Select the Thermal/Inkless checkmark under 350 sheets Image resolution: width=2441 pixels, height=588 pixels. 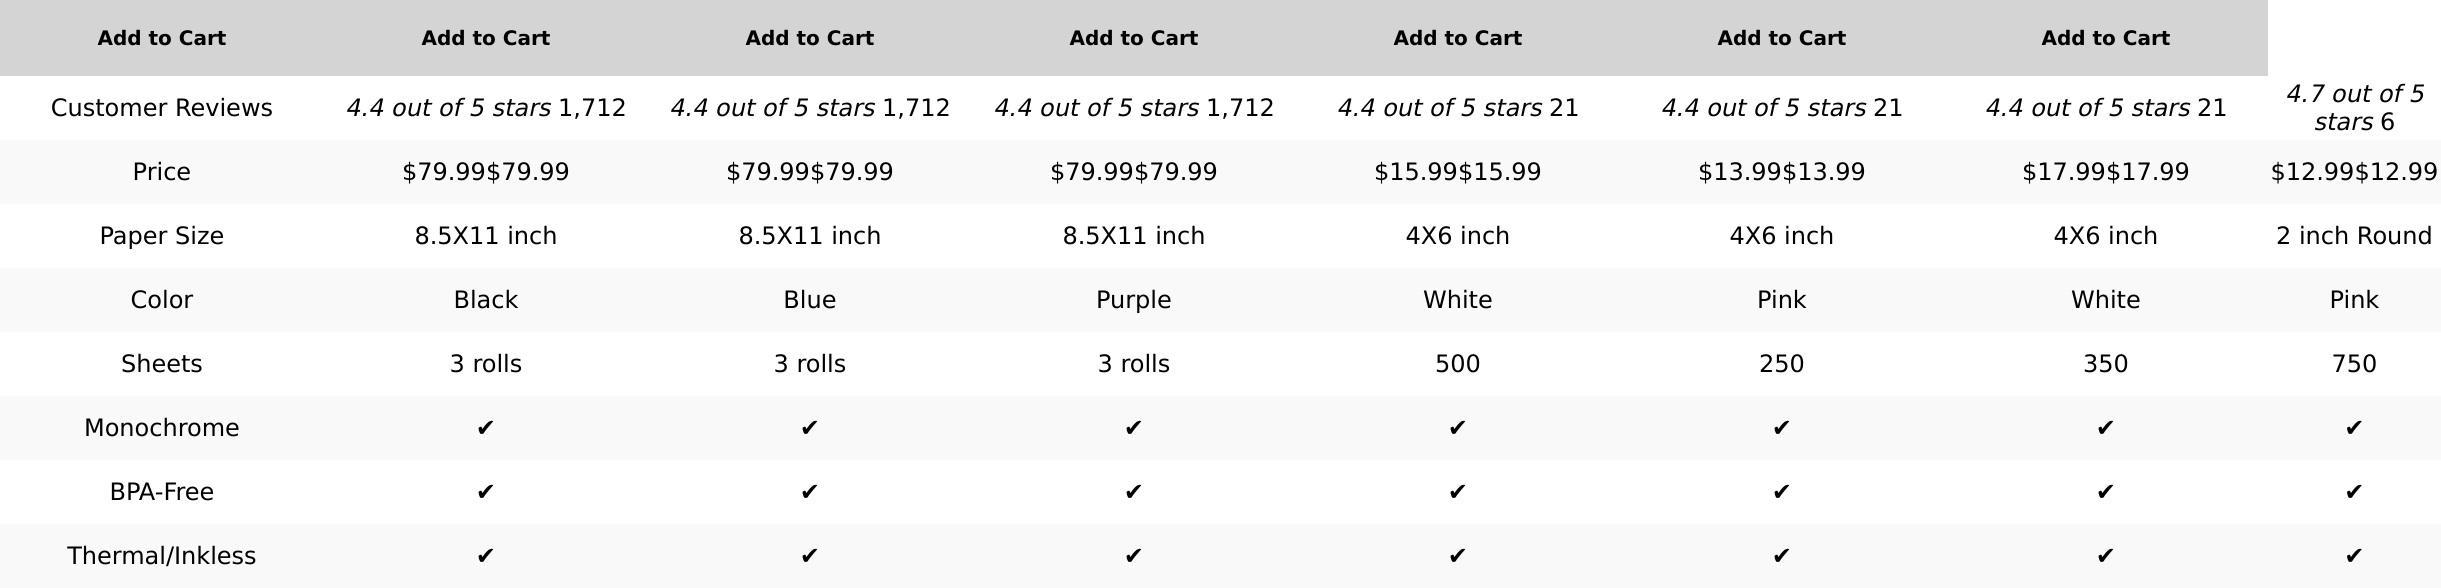pyautogui.click(x=2105, y=556)
